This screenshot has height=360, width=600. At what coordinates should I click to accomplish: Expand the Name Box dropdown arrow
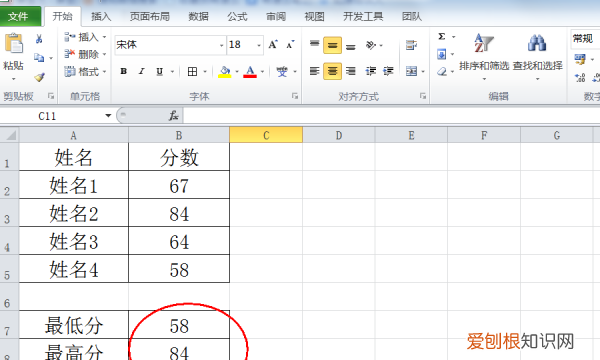pos(108,116)
